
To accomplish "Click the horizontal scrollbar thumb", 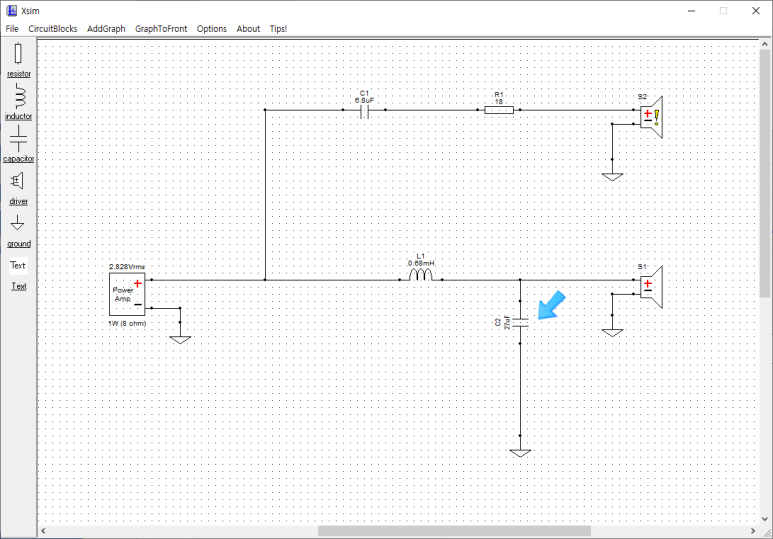I will pyautogui.click(x=454, y=531).
